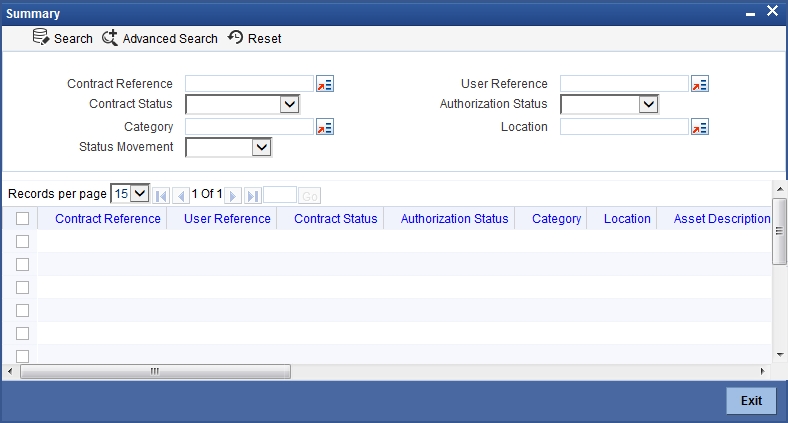The width and height of the screenshot is (788, 423).
Task: Sort by Contract Status column header
Action: coord(336,219)
